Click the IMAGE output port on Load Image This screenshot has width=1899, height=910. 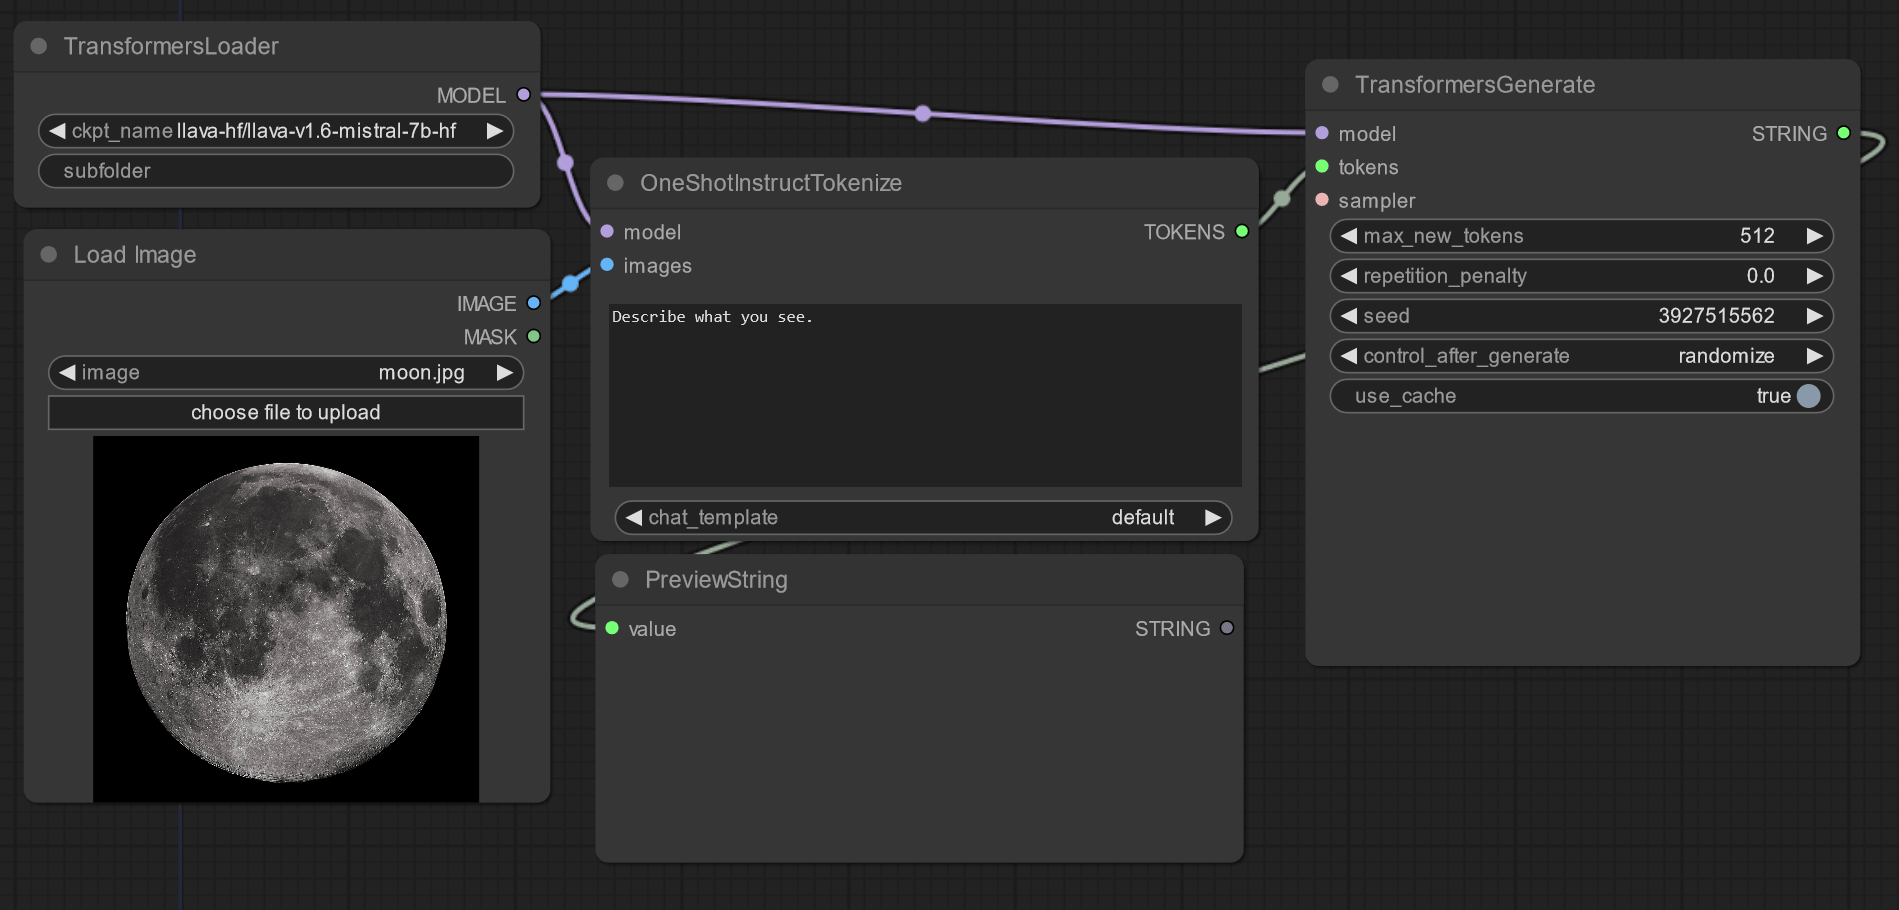point(533,303)
